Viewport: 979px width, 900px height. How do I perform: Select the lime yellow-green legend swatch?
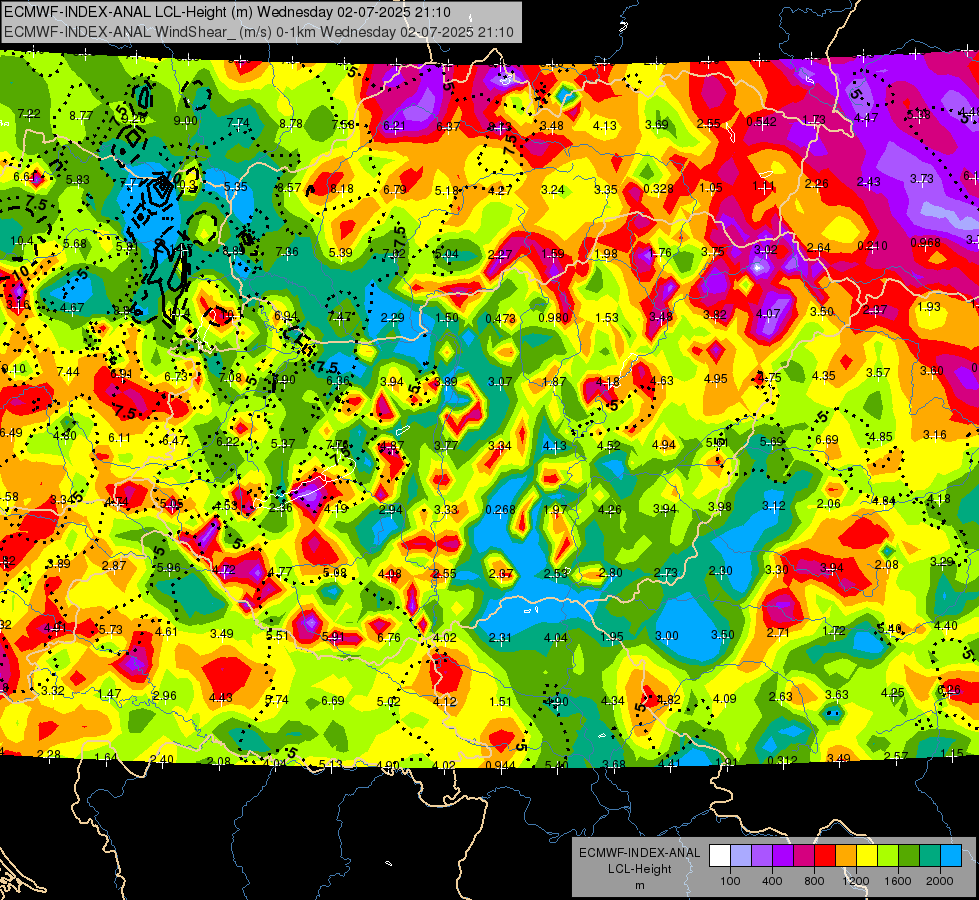coord(888,856)
